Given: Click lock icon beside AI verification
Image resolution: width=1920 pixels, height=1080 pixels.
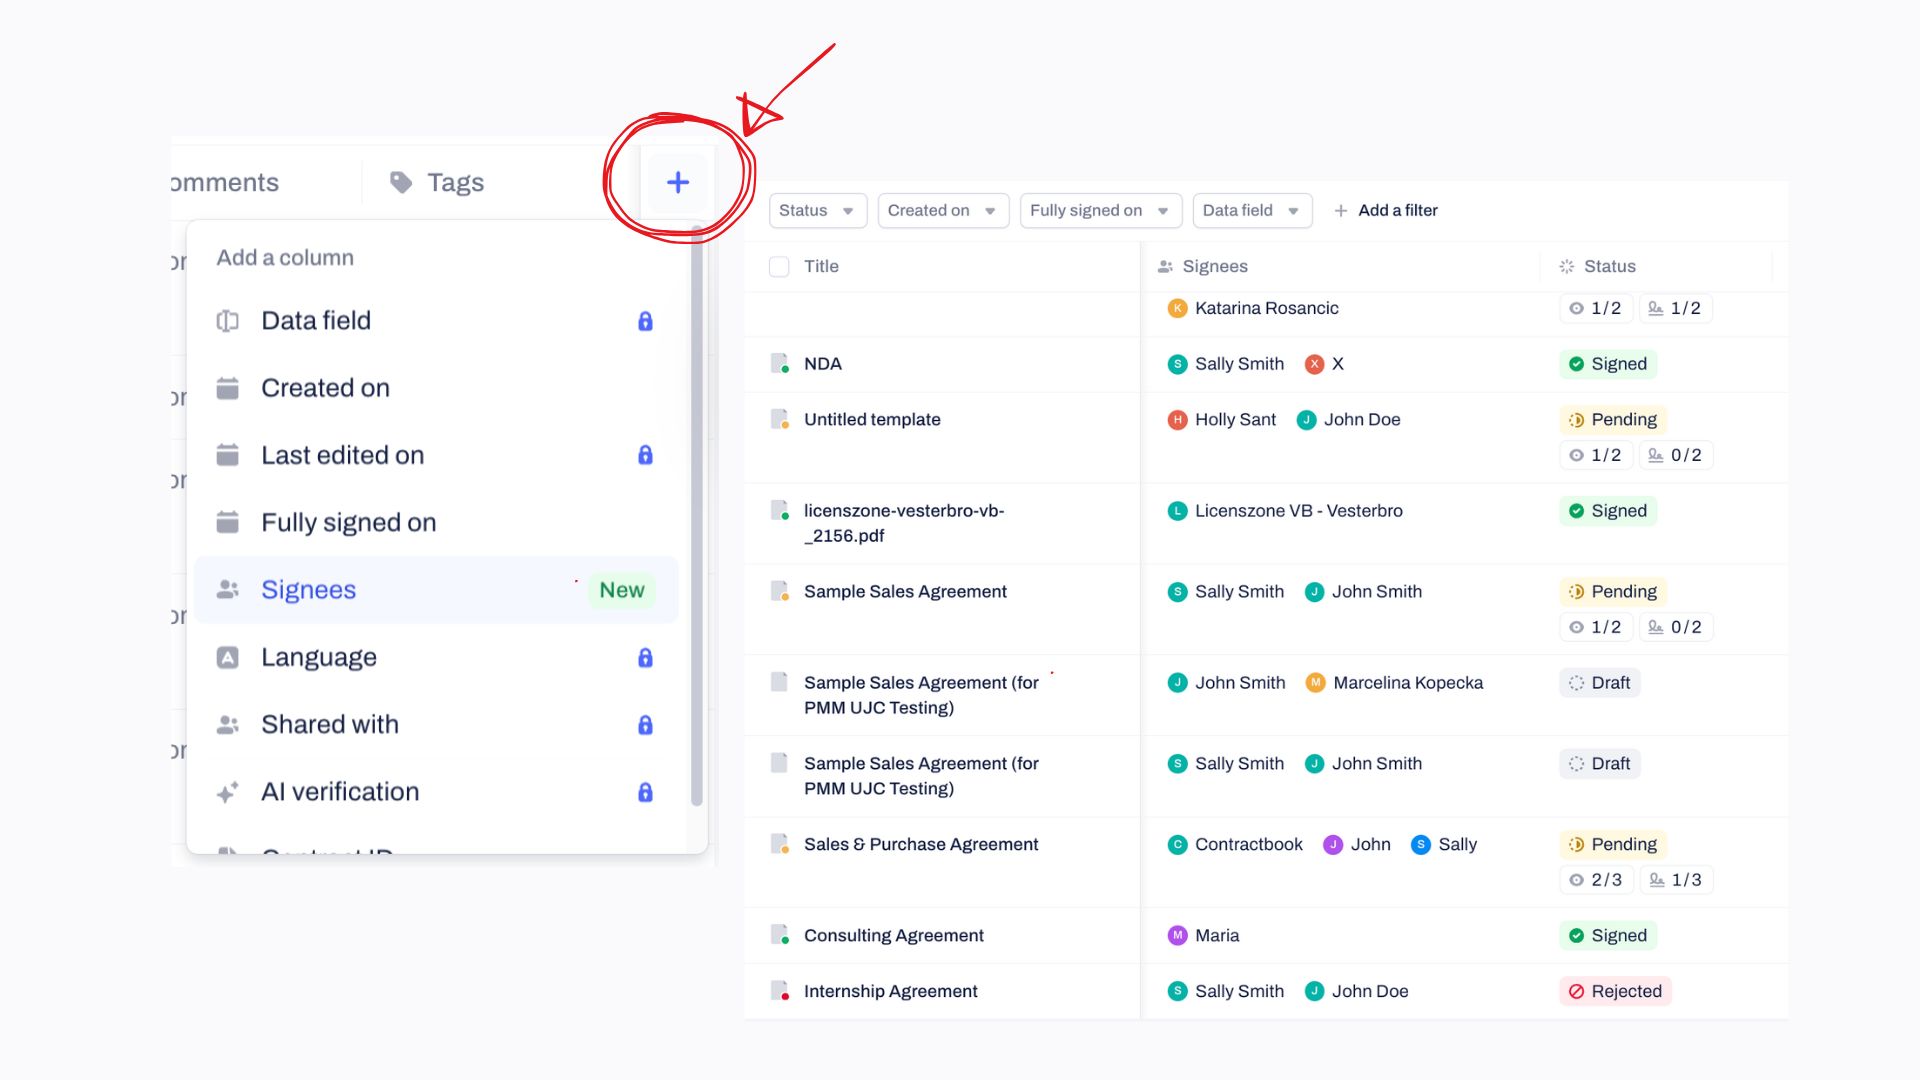Looking at the screenshot, I should (x=645, y=792).
